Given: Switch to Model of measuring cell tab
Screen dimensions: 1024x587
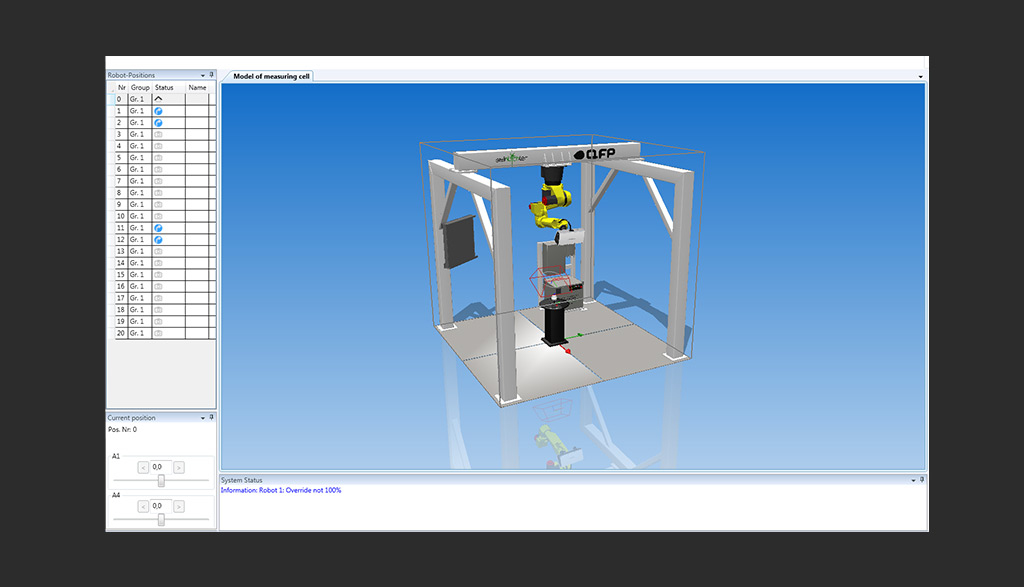Looking at the screenshot, I should [271, 76].
